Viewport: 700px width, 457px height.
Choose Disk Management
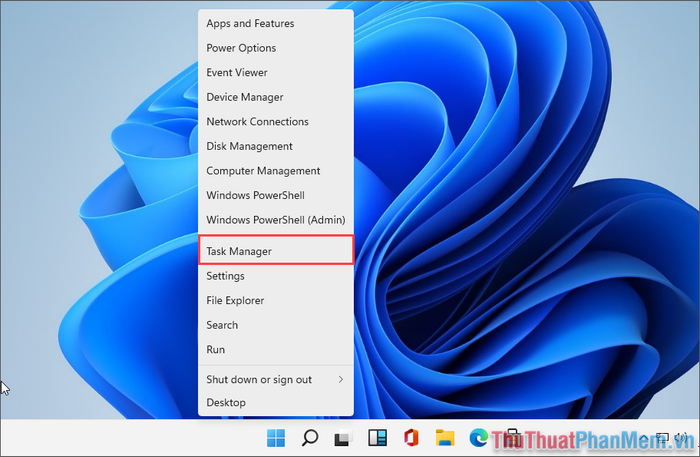tap(276, 146)
